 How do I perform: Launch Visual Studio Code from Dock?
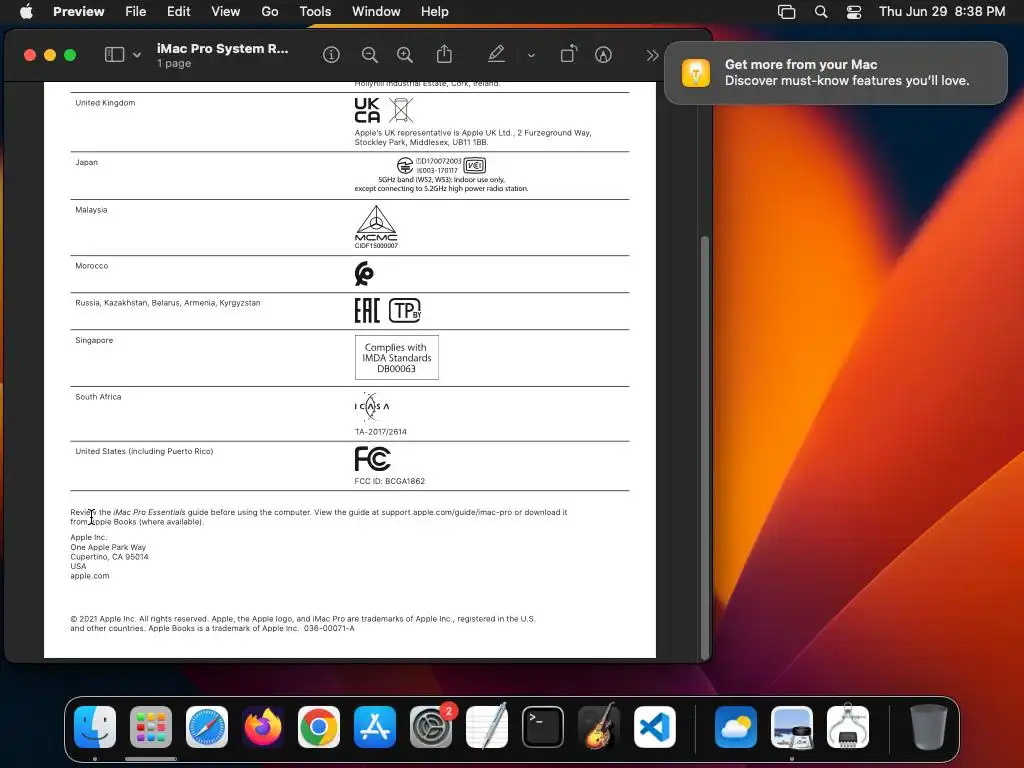pyautogui.click(x=654, y=727)
